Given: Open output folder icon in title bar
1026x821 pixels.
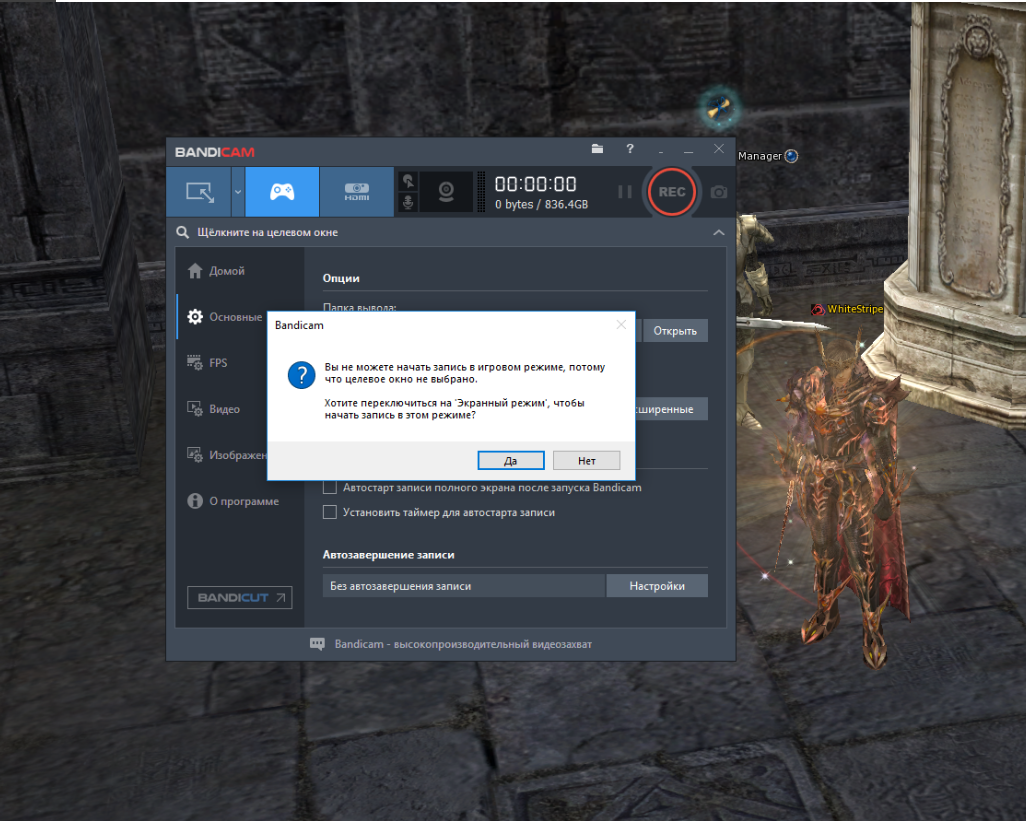Looking at the screenshot, I should coord(597,149).
